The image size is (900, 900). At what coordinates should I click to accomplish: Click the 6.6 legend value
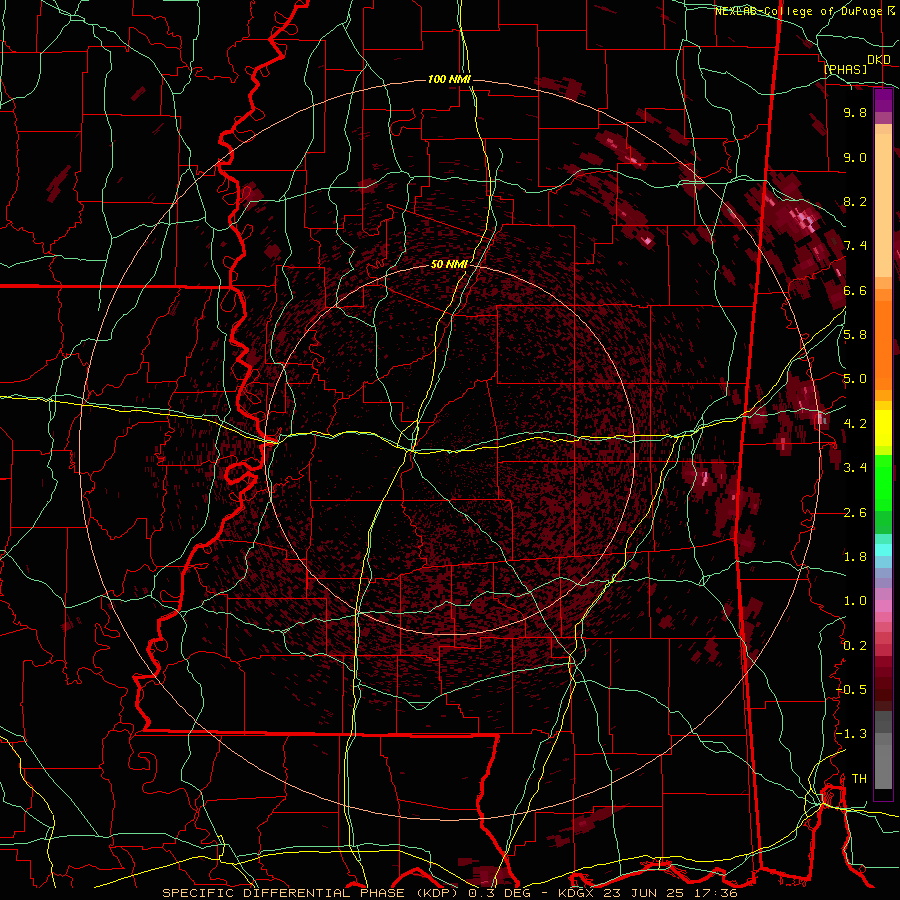coord(855,290)
